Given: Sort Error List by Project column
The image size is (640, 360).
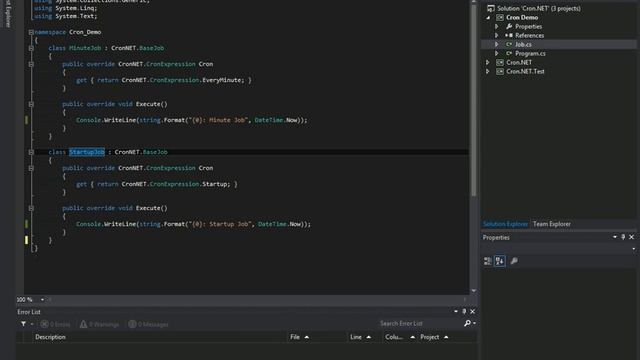Looking at the screenshot, I should (434, 337).
